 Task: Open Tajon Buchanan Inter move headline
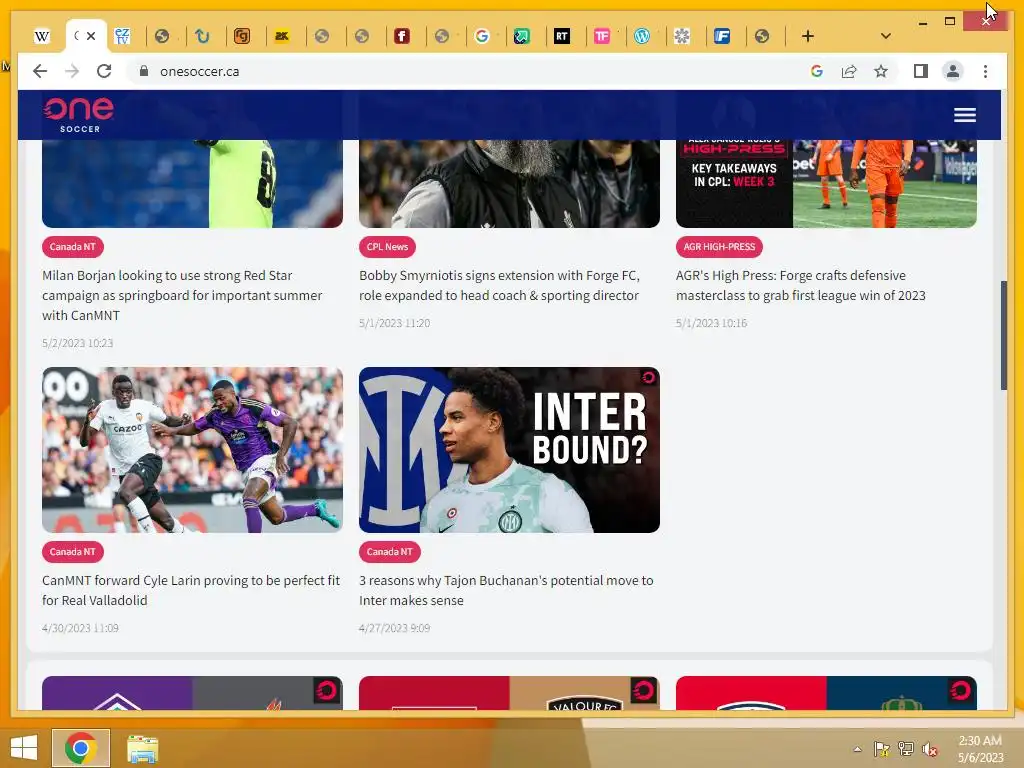point(506,590)
